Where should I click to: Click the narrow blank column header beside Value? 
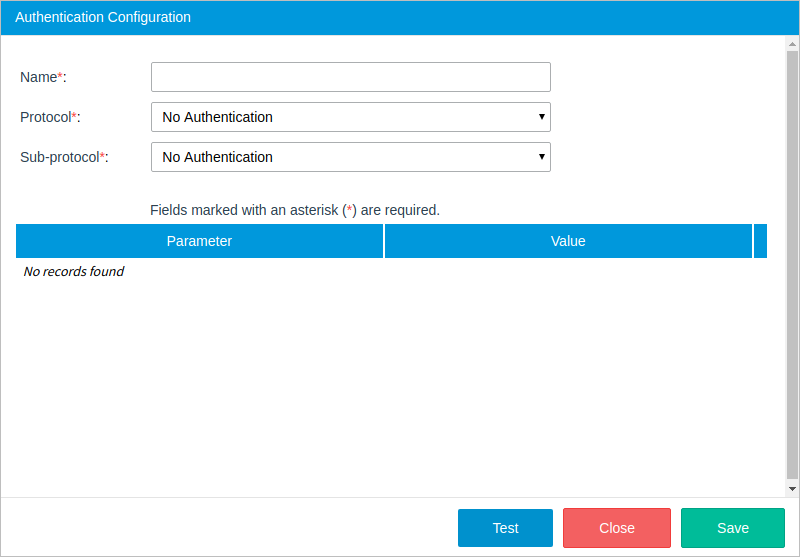760,241
